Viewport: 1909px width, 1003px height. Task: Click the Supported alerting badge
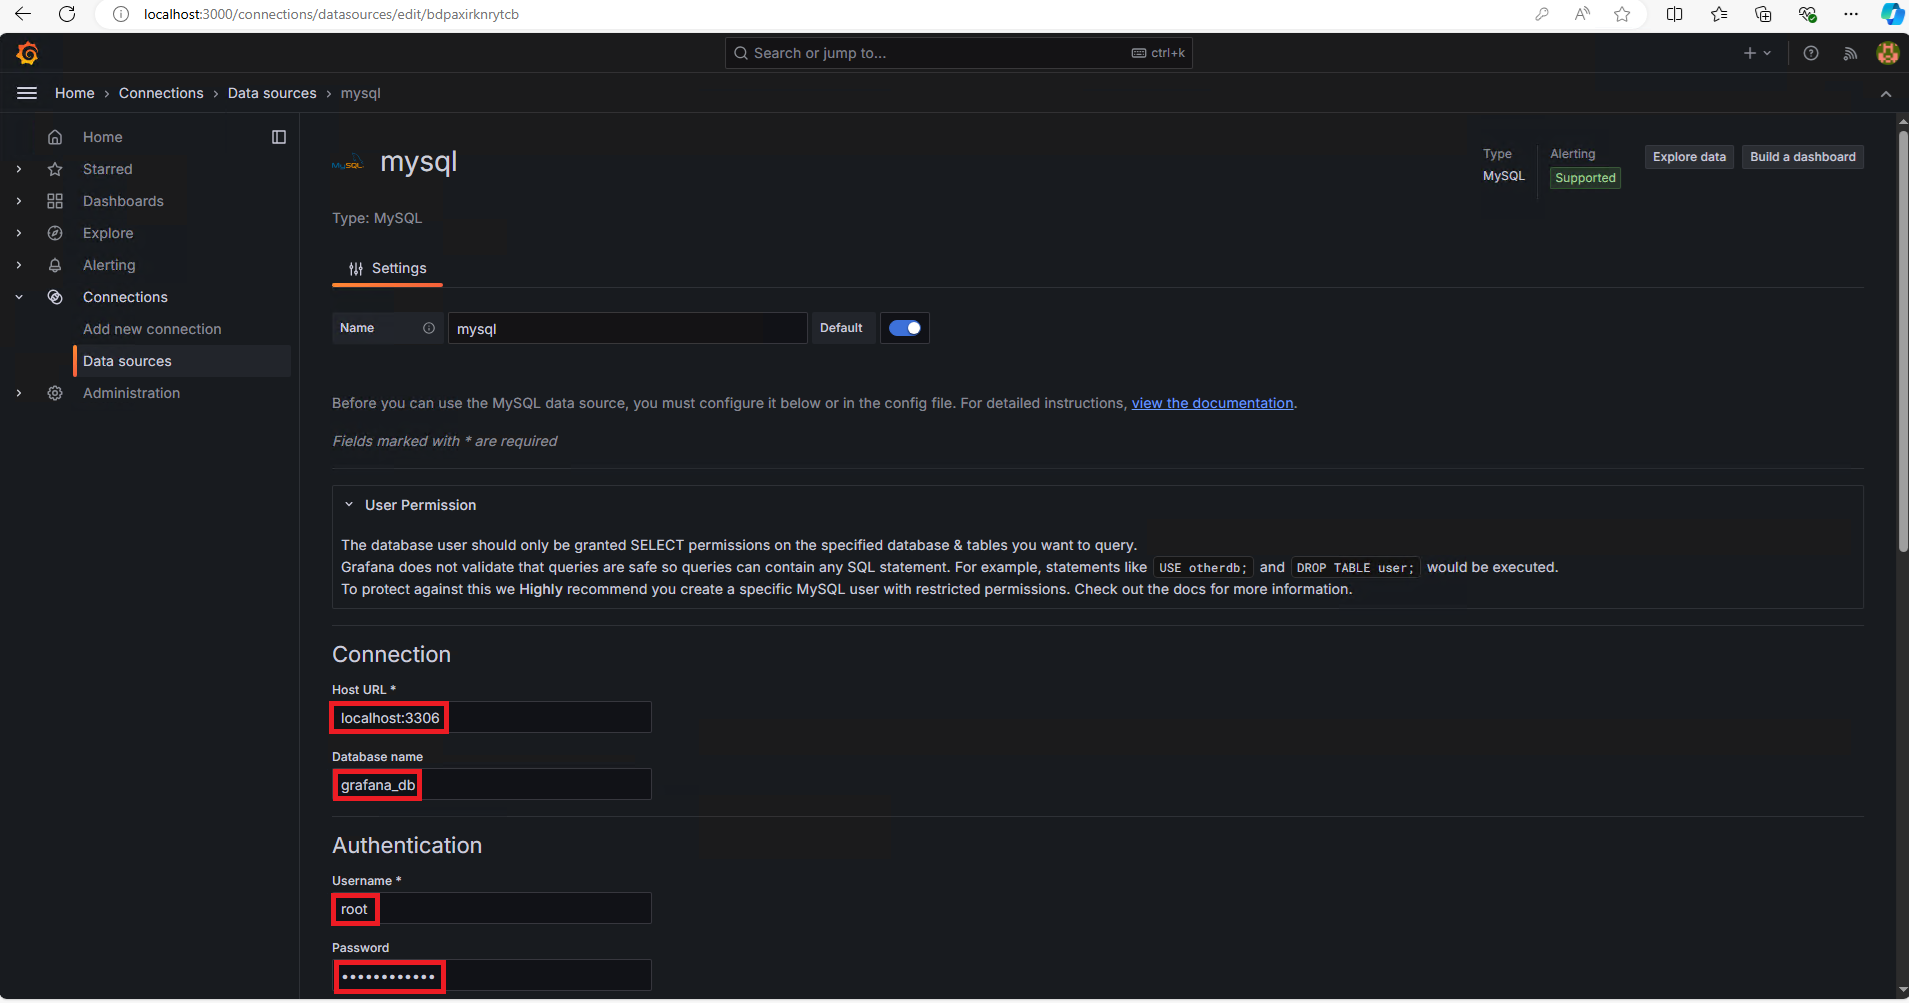tap(1585, 178)
